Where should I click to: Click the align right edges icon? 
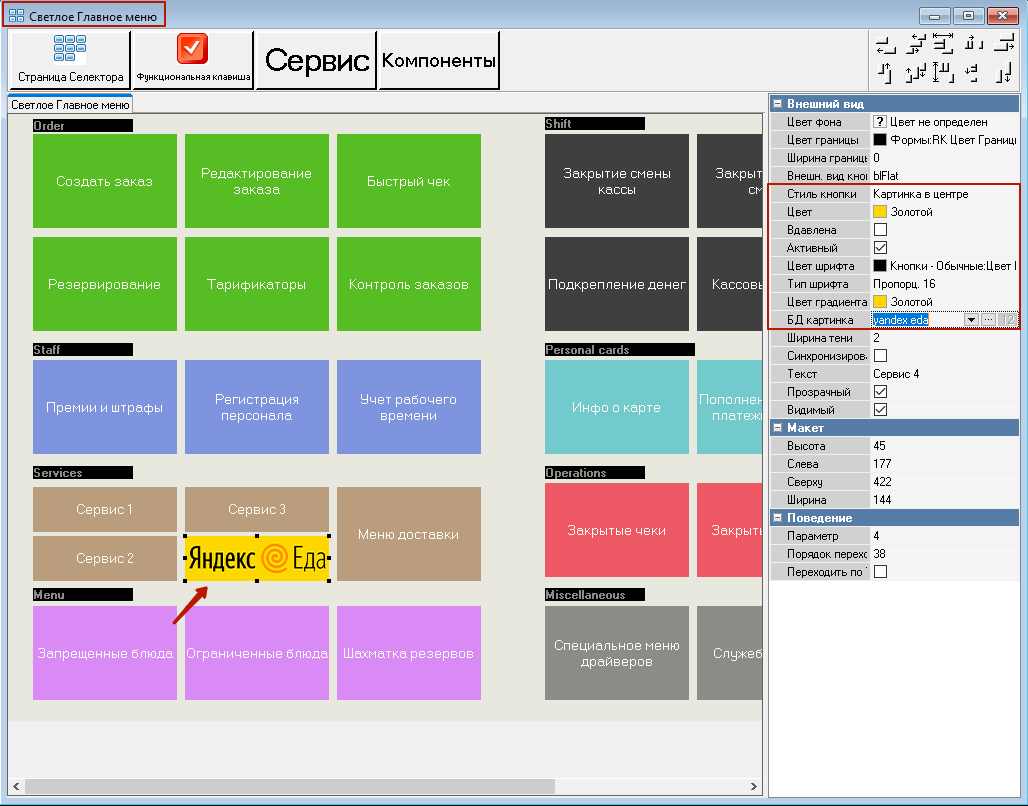[1003, 45]
